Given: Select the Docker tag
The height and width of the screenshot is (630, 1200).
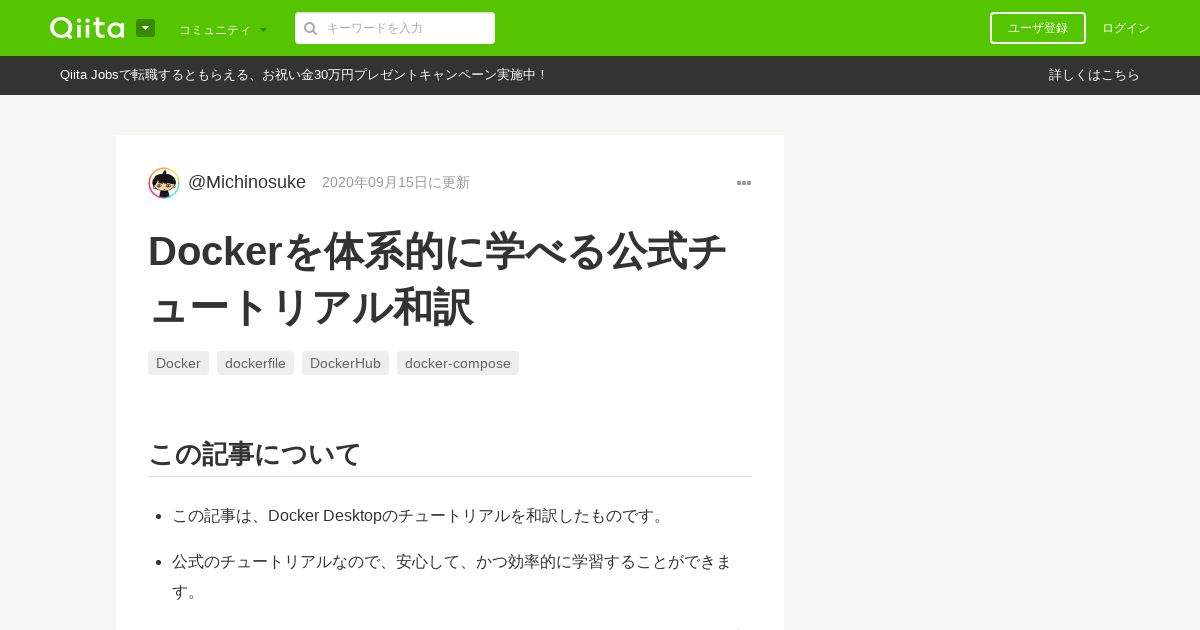Looking at the screenshot, I should pos(178,363).
